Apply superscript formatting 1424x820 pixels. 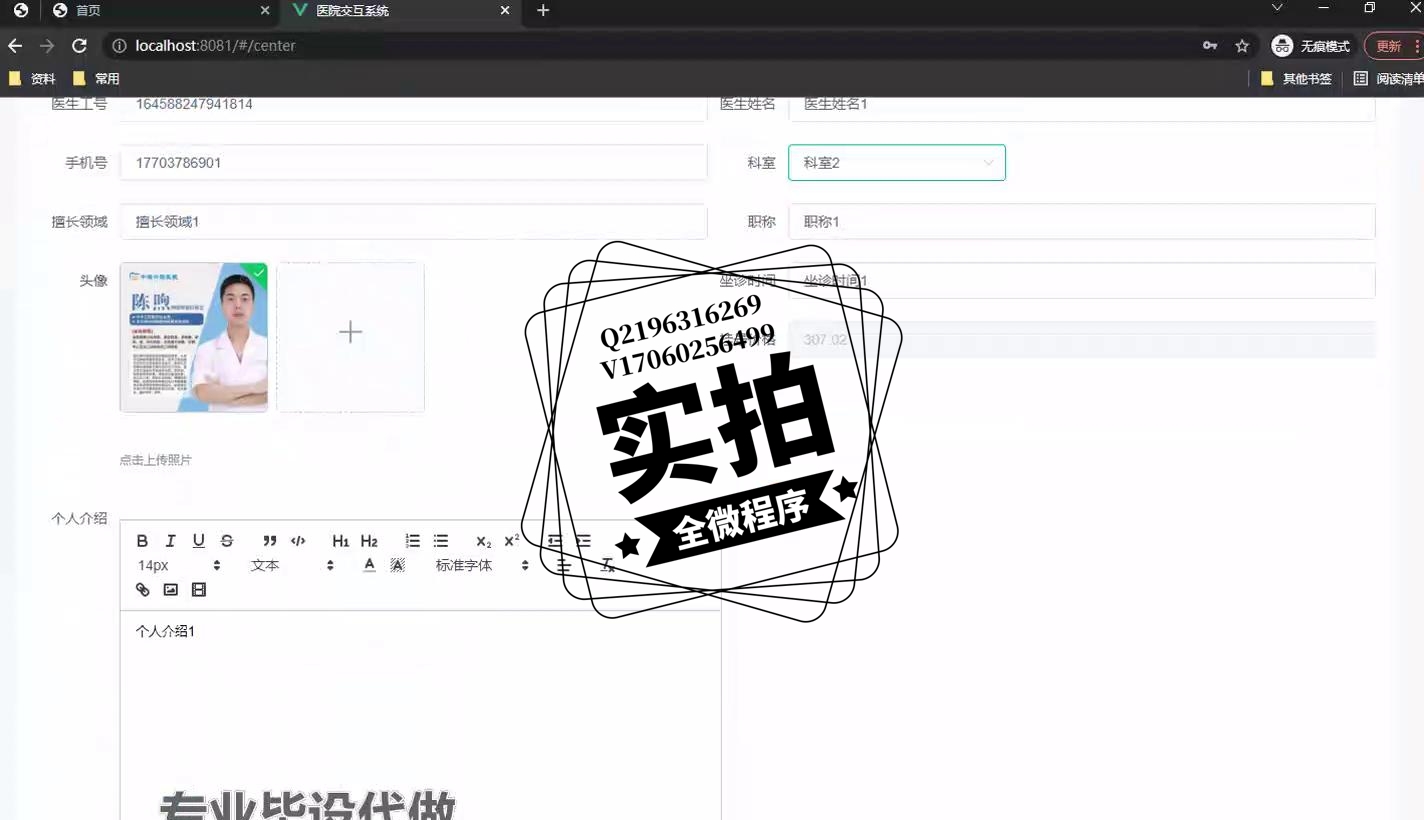click(512, 541)
